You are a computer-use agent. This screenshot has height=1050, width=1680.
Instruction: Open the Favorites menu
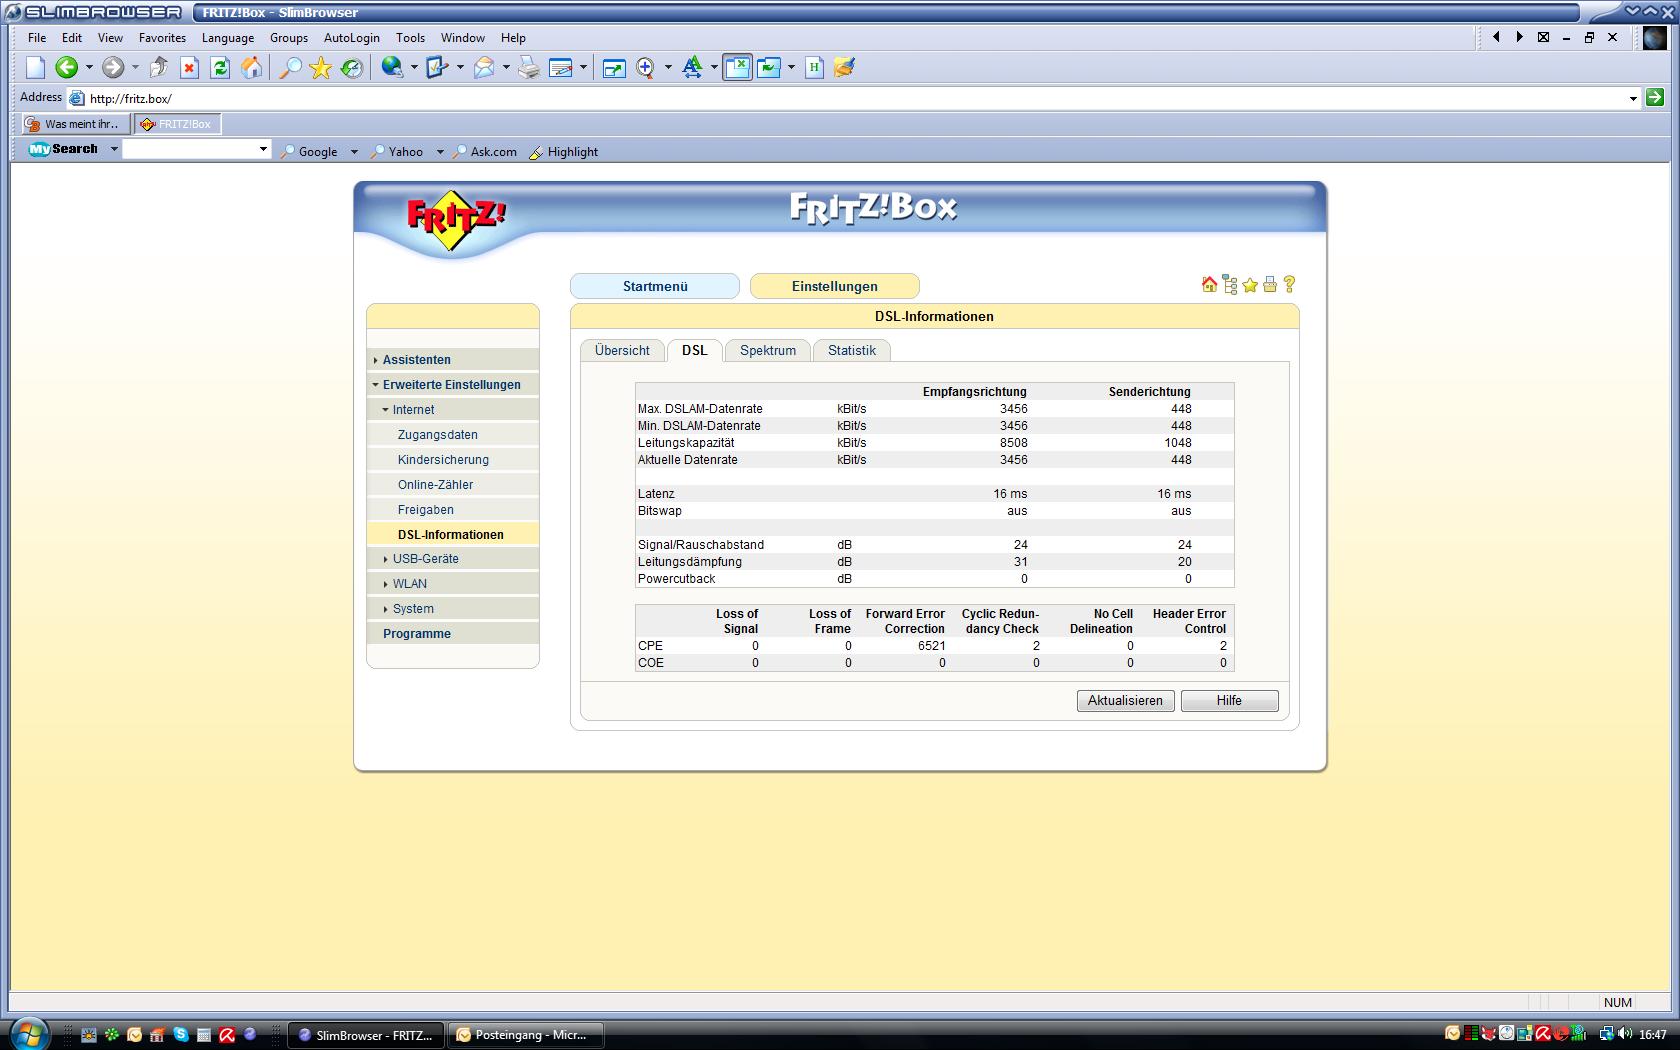coord(162,38)
